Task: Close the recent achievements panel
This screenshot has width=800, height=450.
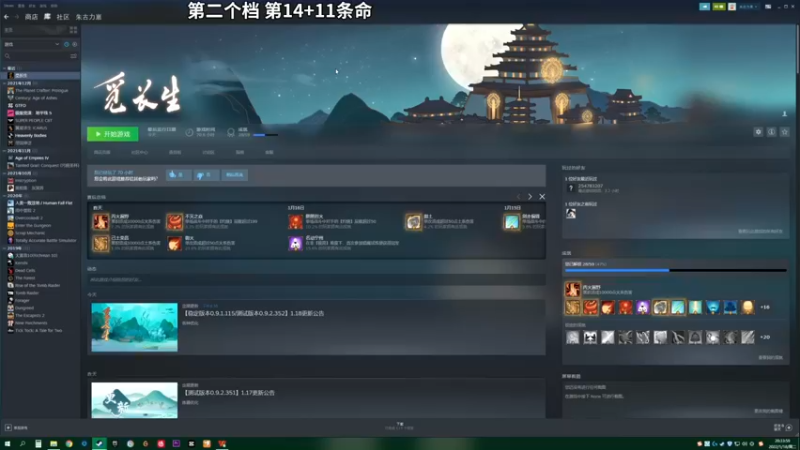Action: click(542, 197)
